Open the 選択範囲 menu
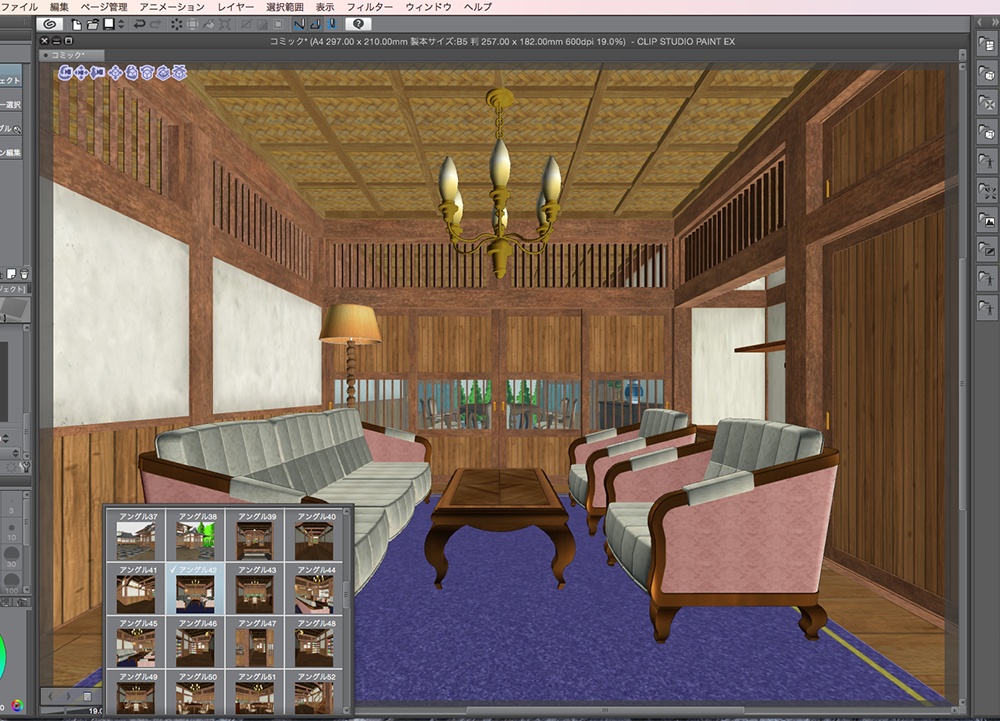 (284, 7)
